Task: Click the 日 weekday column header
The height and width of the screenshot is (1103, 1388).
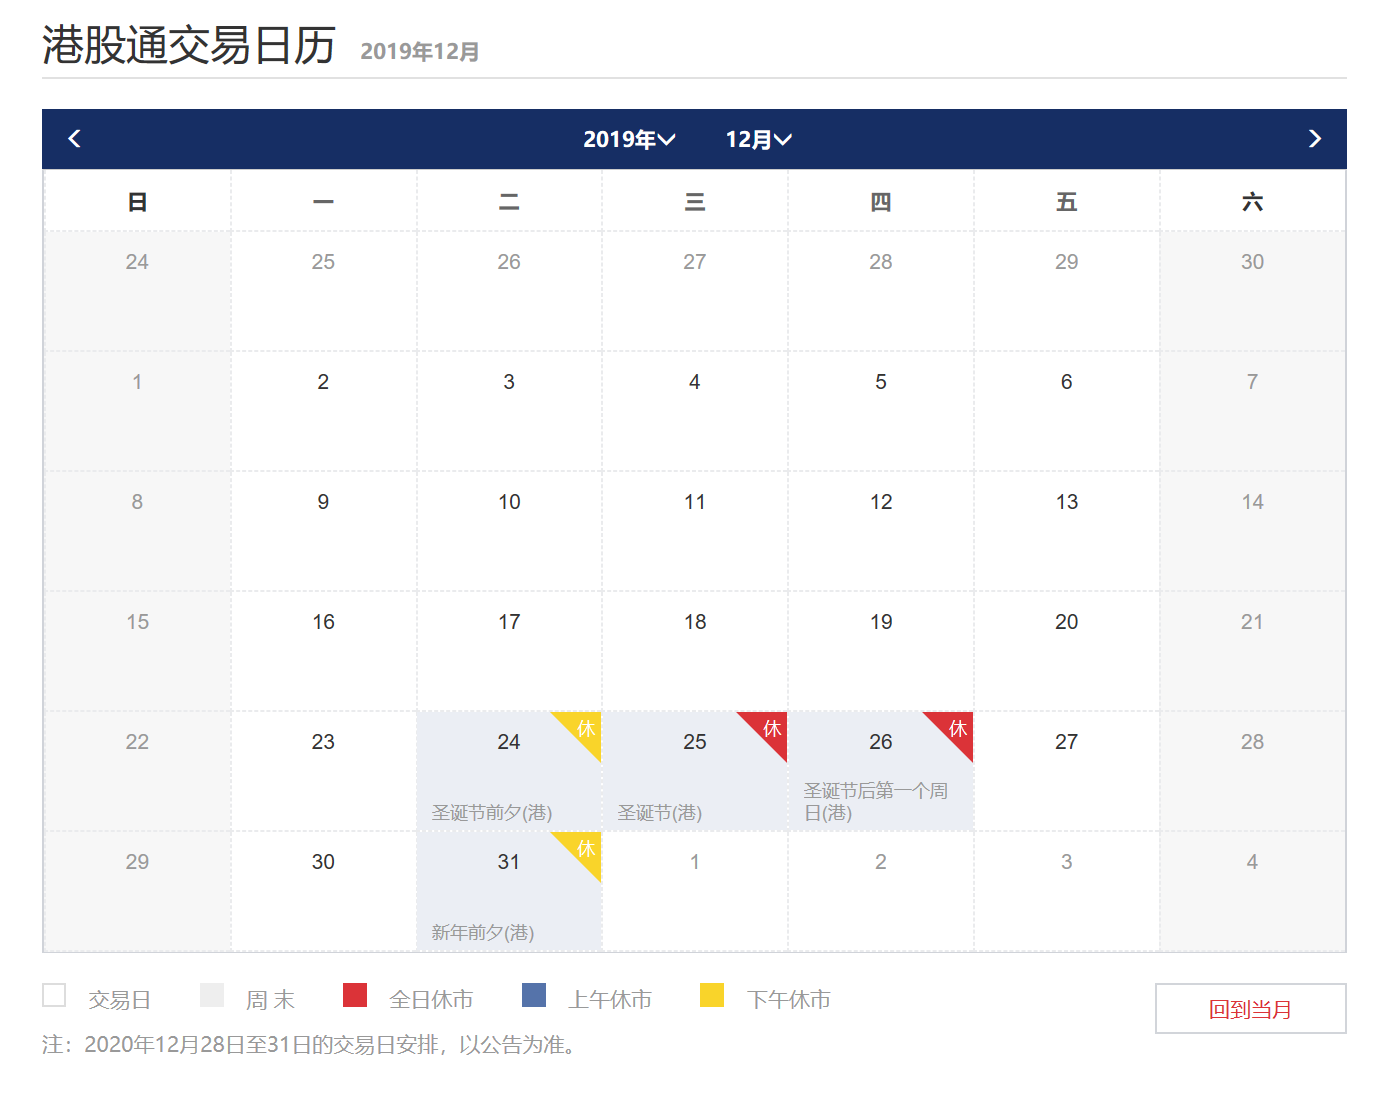Action: click(137, 202)
